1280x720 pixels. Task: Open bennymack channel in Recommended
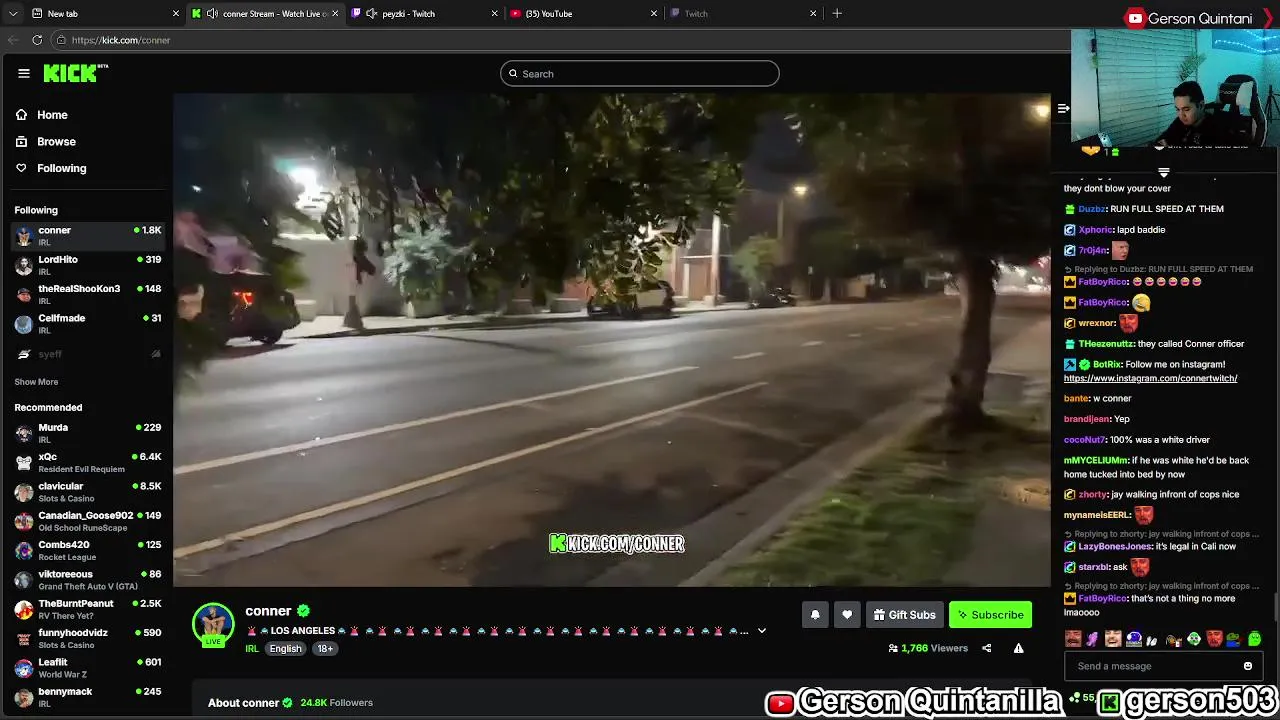[88, 696]
